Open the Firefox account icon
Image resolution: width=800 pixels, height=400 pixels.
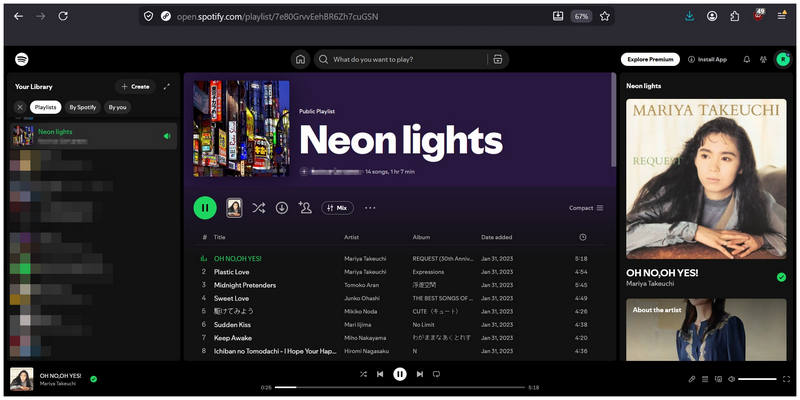(712, 16)
